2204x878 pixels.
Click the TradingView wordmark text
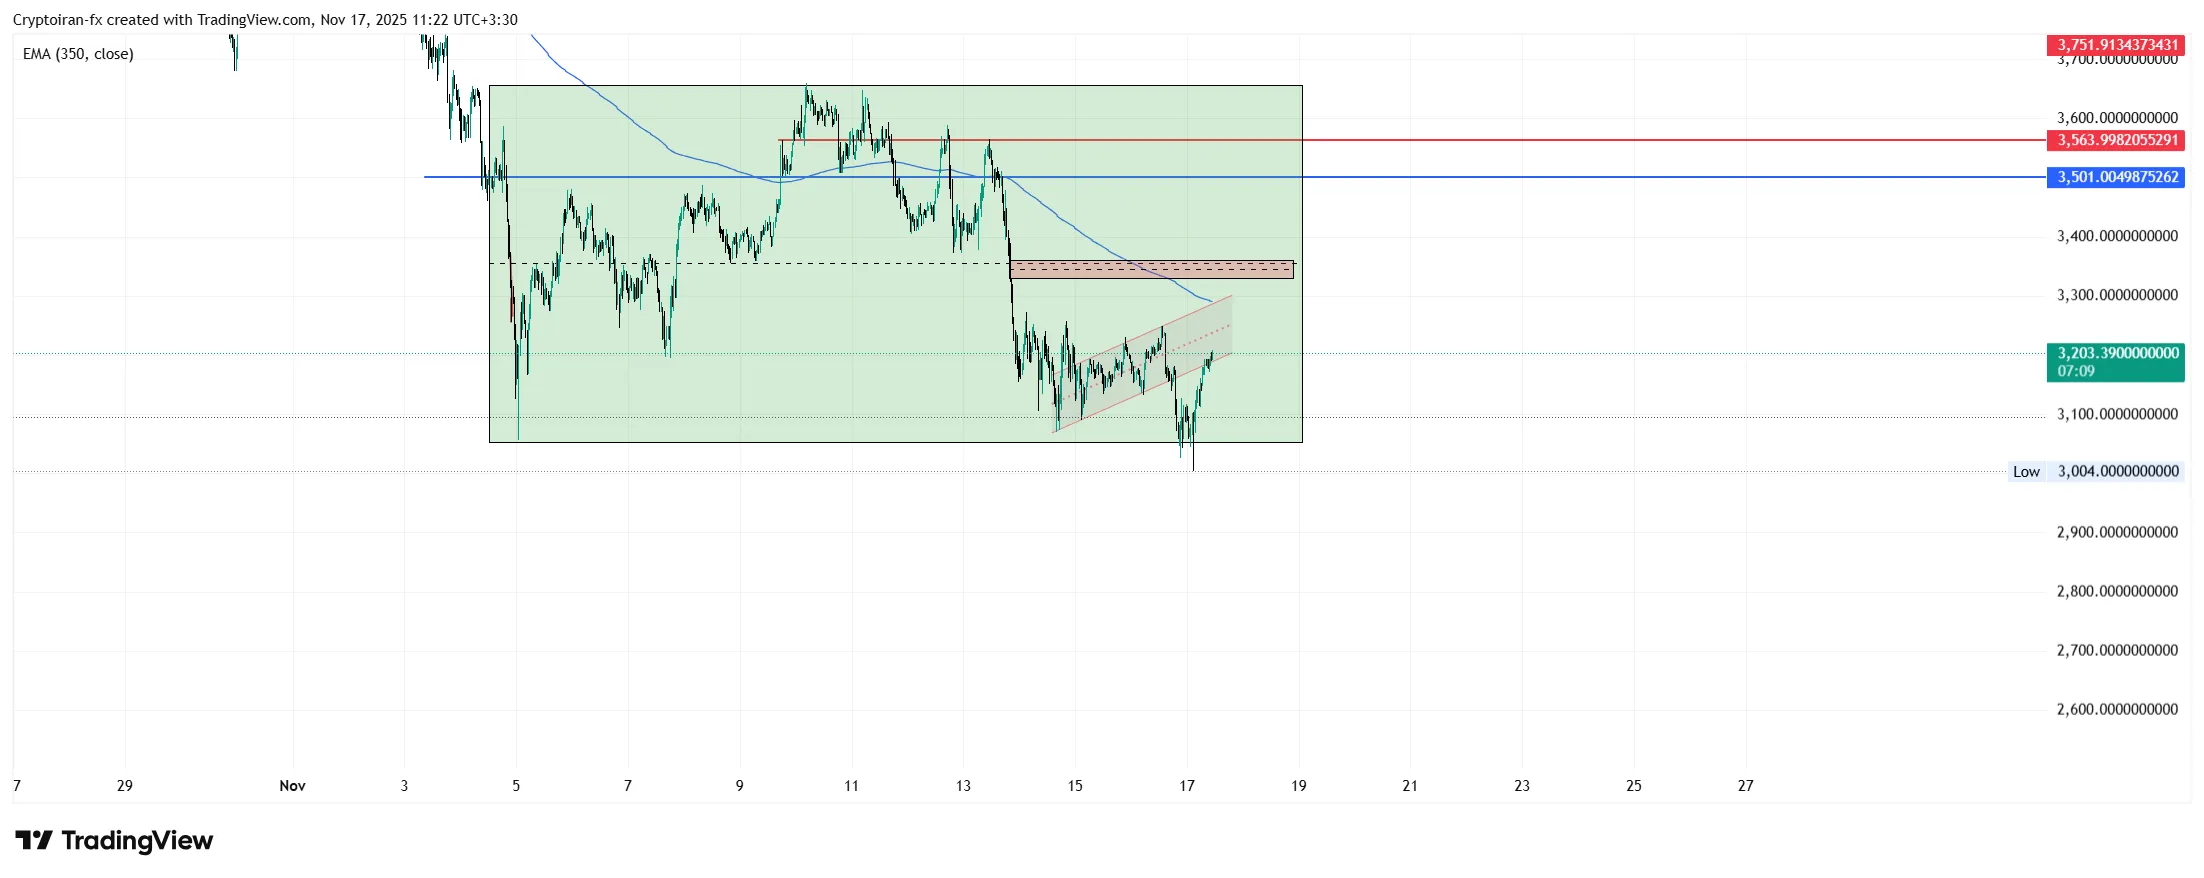[x=137, y=840]
